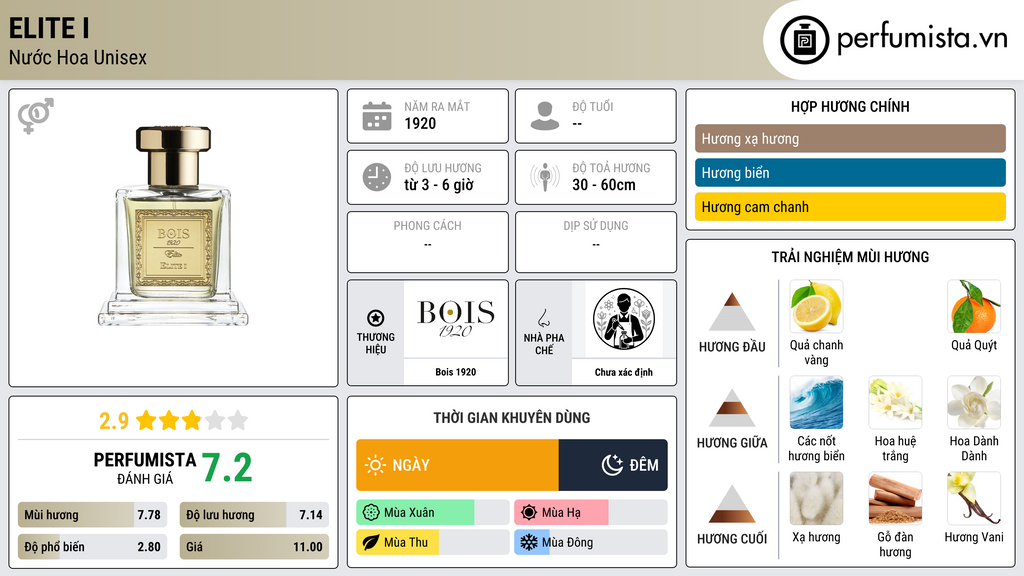Screen dimensions: 1024x576
Task: Open the Các nốt hương biển wave image
Action: [816, 403]
